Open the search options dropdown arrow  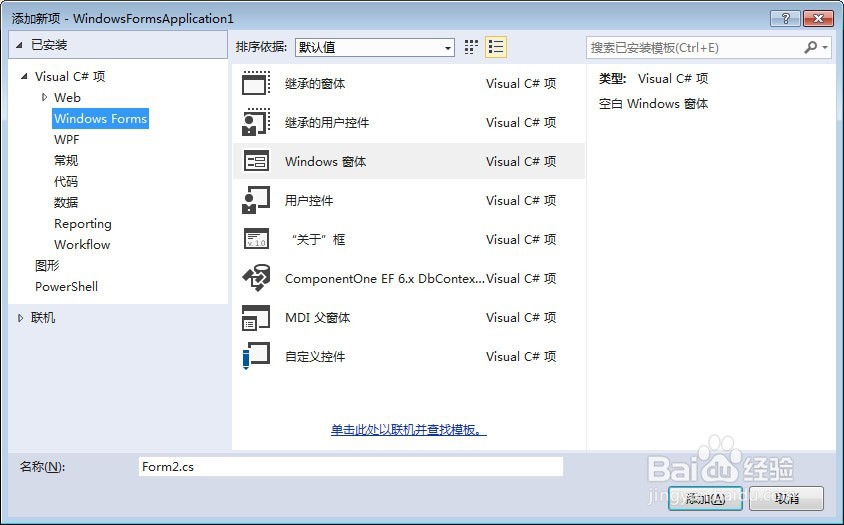825,47
